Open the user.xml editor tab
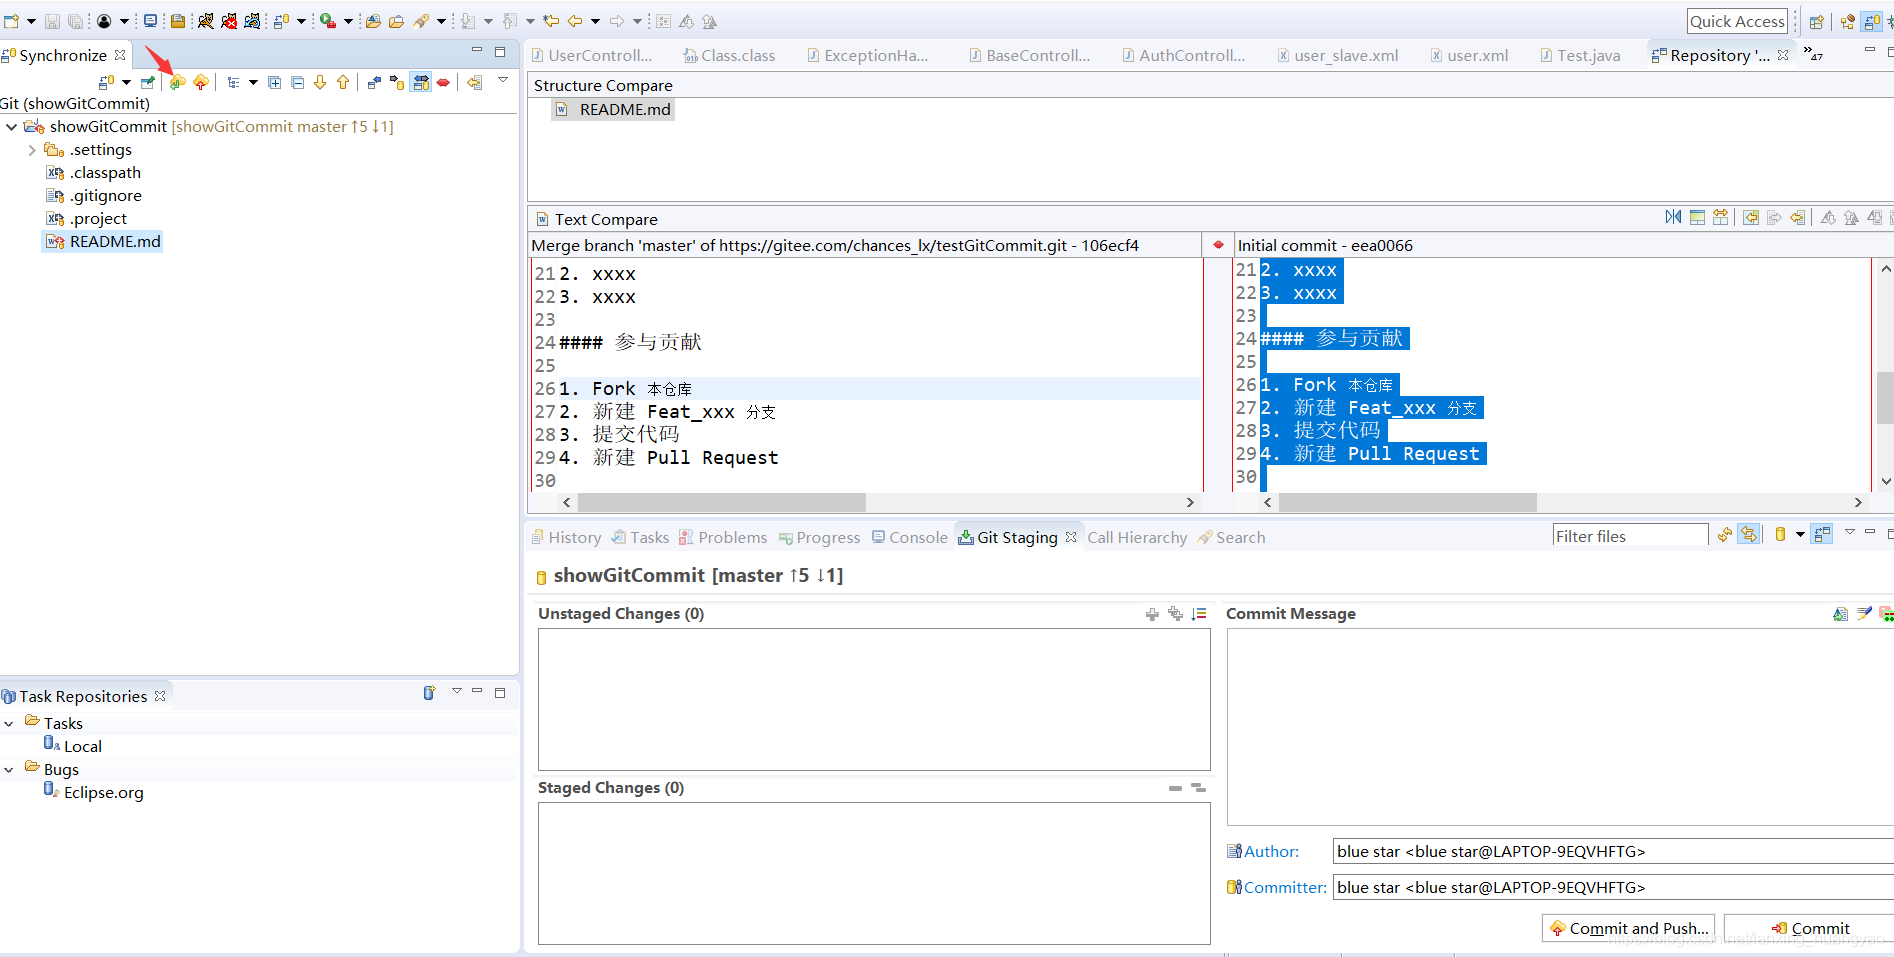 tap(1469, 55)
